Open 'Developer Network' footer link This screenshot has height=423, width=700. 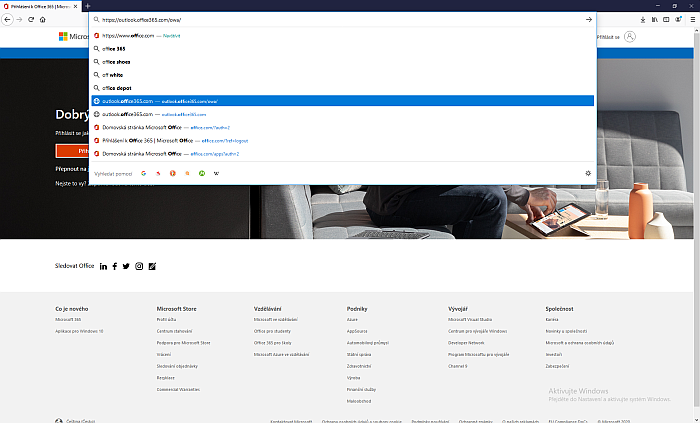click(x=466, y=343)
